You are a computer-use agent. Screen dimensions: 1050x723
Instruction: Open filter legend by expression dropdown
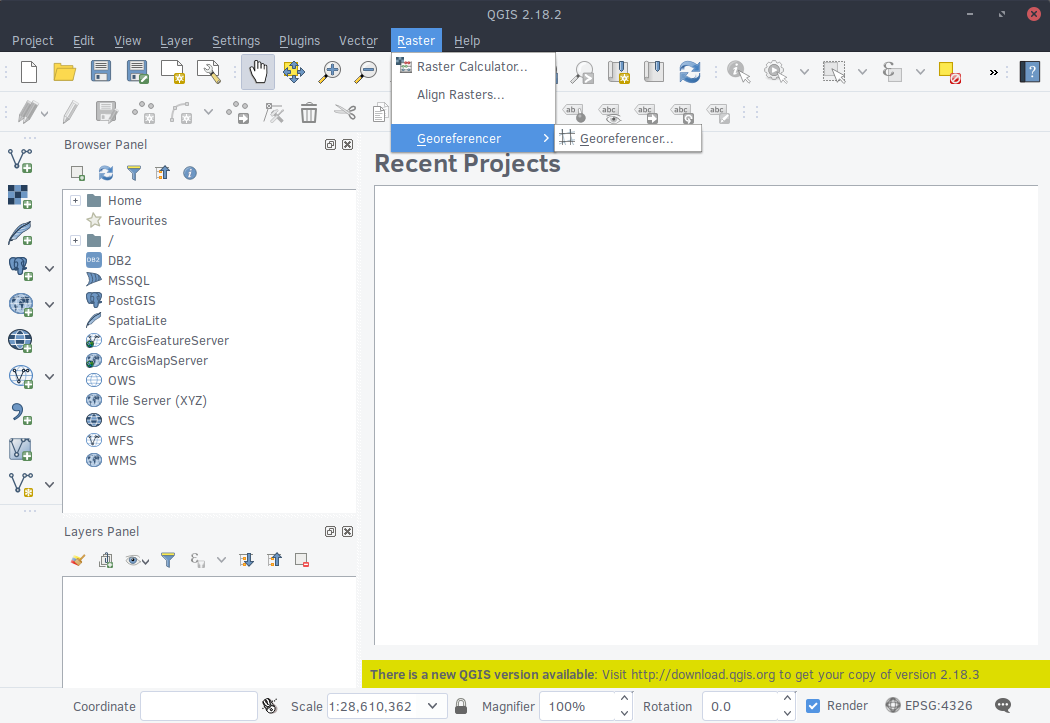pyautogui.click(x=222, y=560)
